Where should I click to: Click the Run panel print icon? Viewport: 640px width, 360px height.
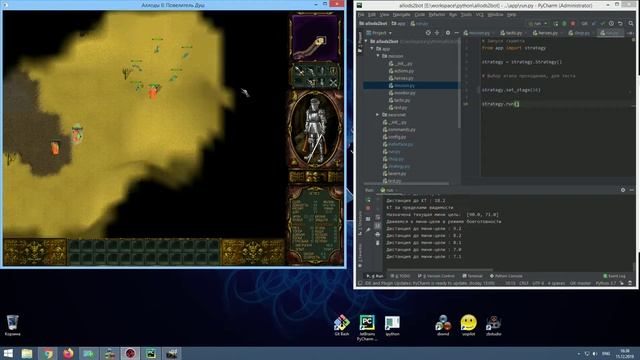coord(377,234)
